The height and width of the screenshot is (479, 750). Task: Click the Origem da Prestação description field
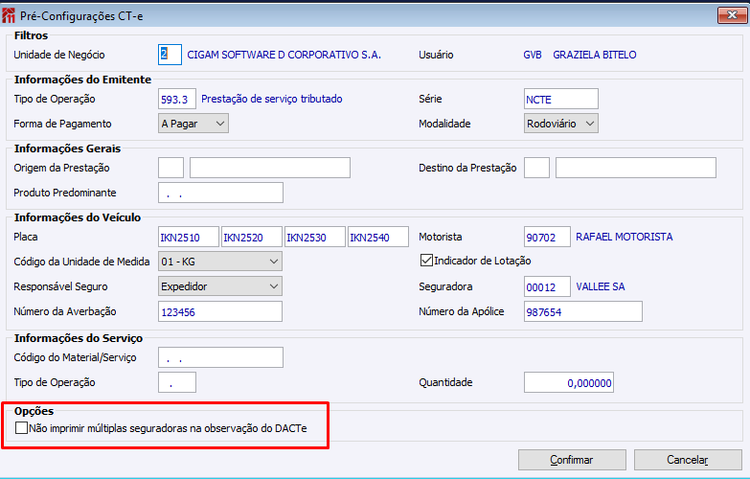[x=270, y=167]
